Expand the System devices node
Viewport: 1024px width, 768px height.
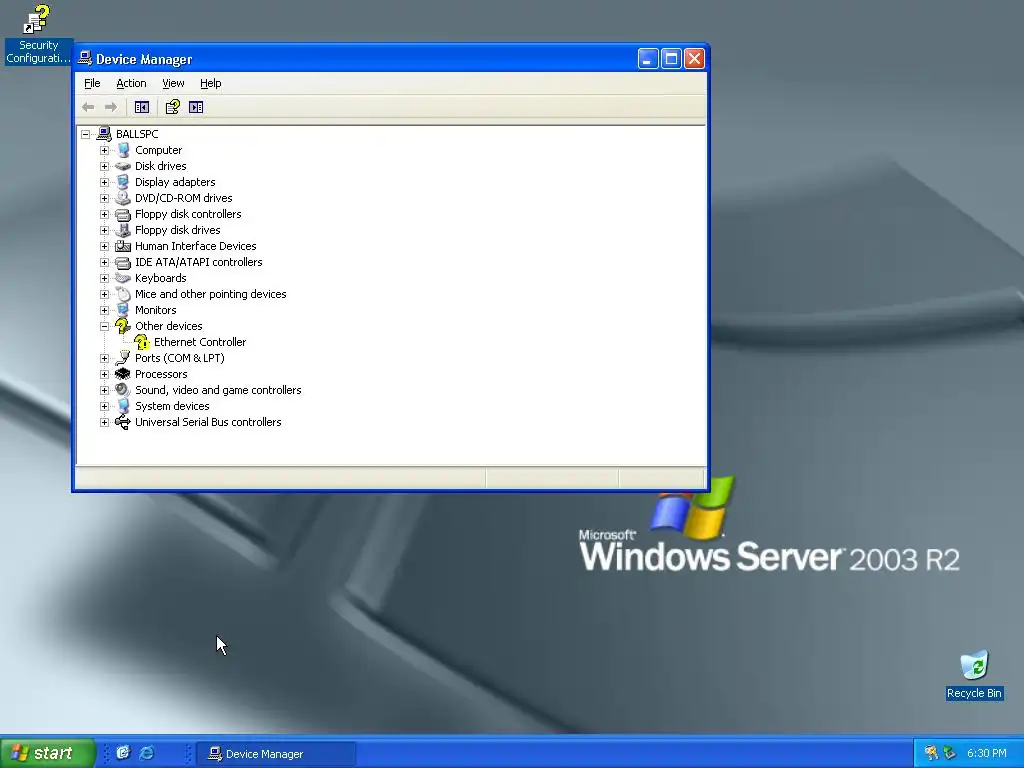104,406
